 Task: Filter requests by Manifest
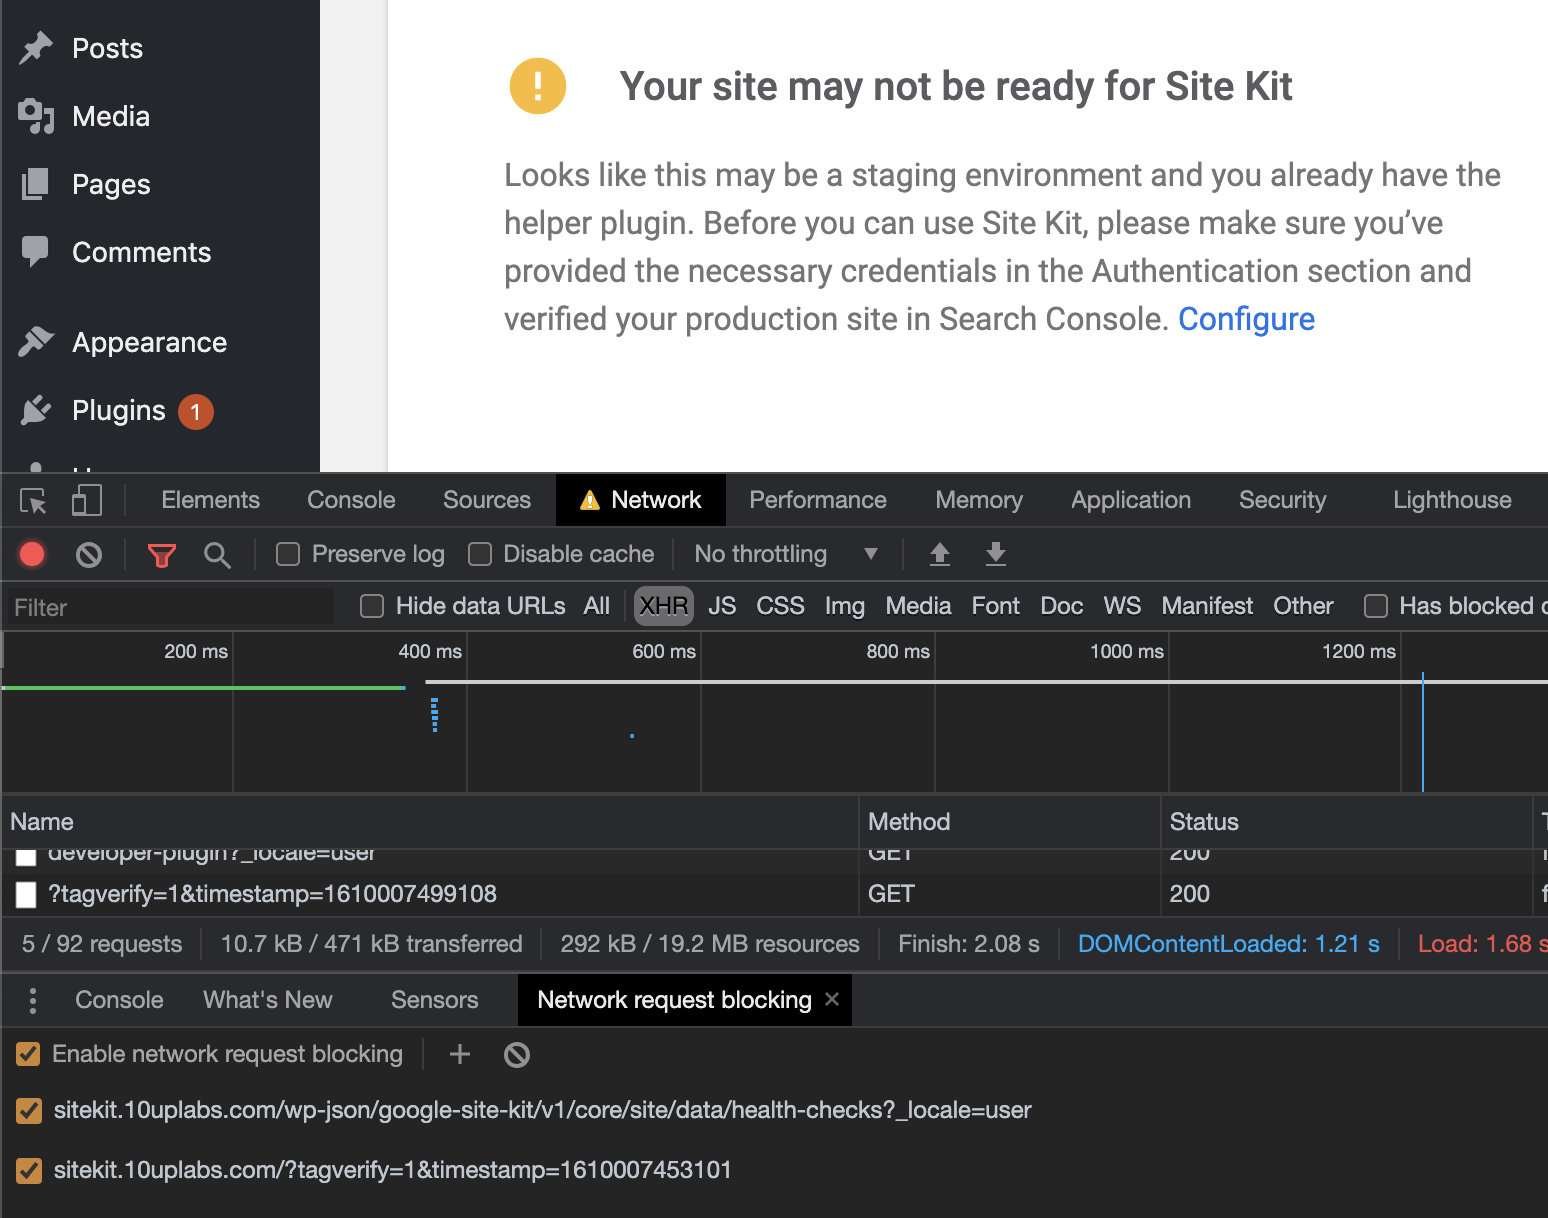[1207, 606]
